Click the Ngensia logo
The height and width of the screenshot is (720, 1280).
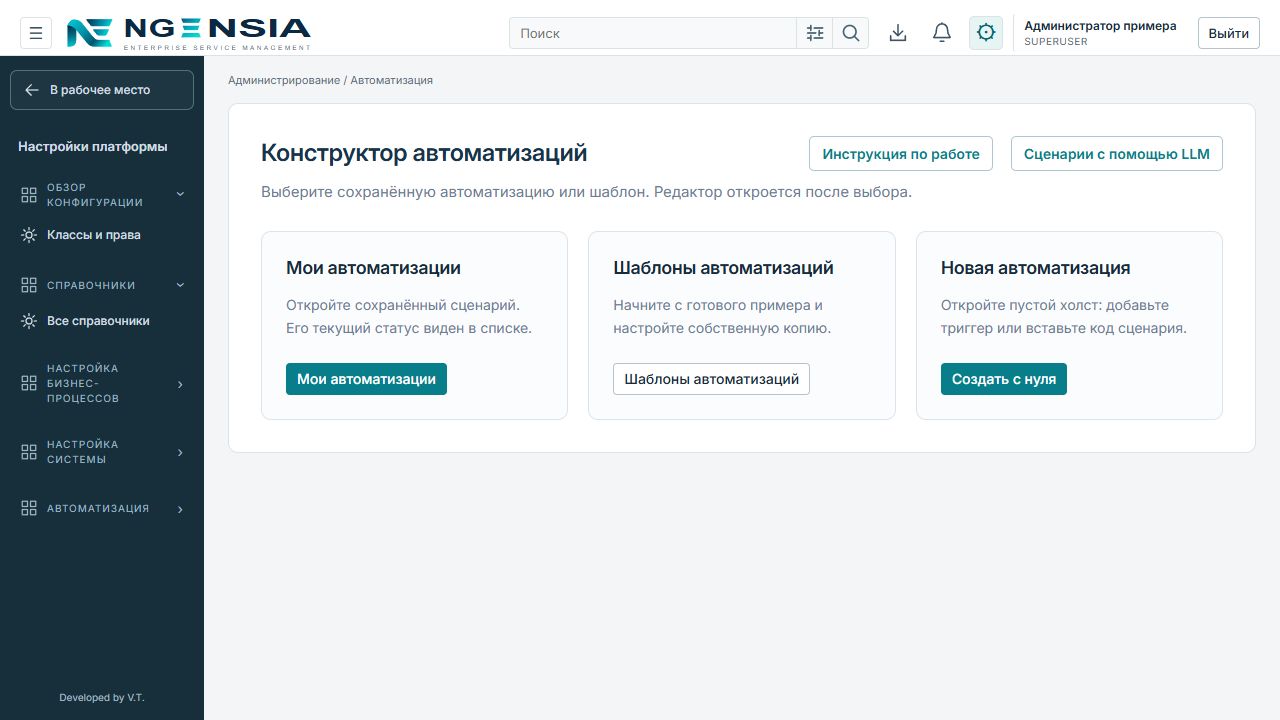[188, 33]
